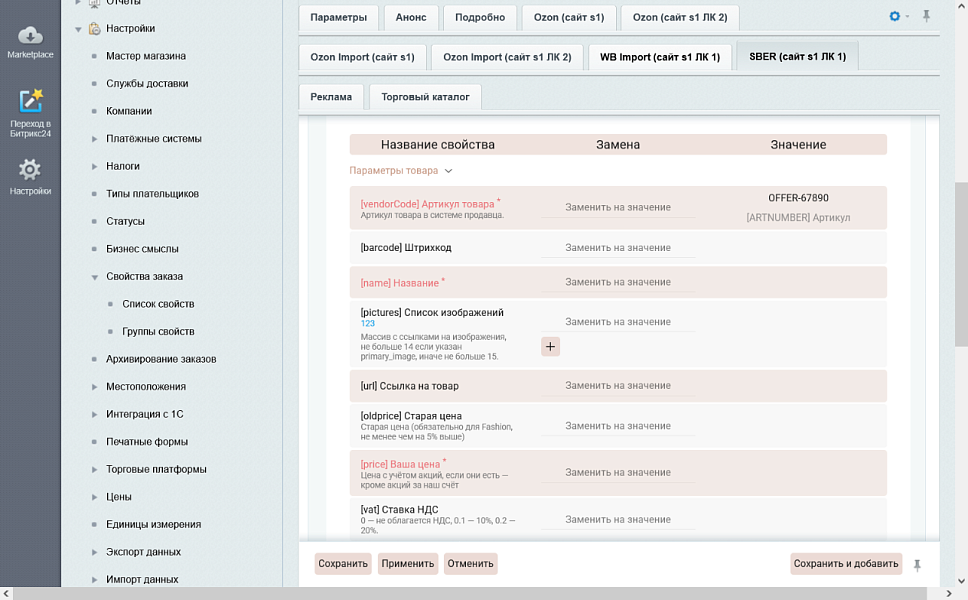Click the Переход в Битрикс24 sidebar icon
This screenshot has width=968, height=600.
pos(30,110)
